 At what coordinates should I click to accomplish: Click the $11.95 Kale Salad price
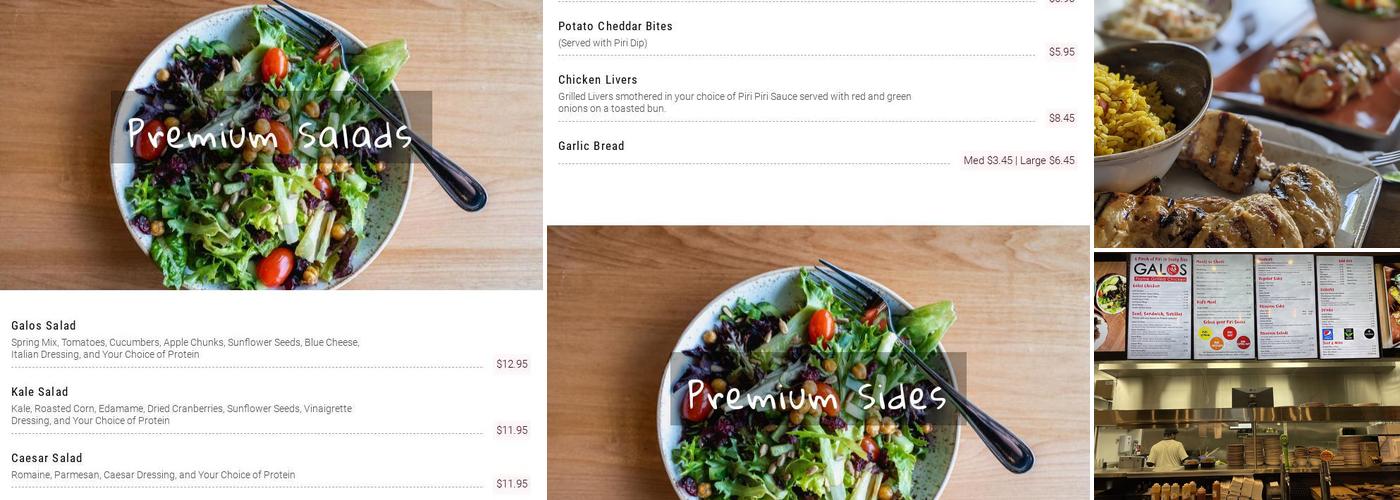click(512, 430)
